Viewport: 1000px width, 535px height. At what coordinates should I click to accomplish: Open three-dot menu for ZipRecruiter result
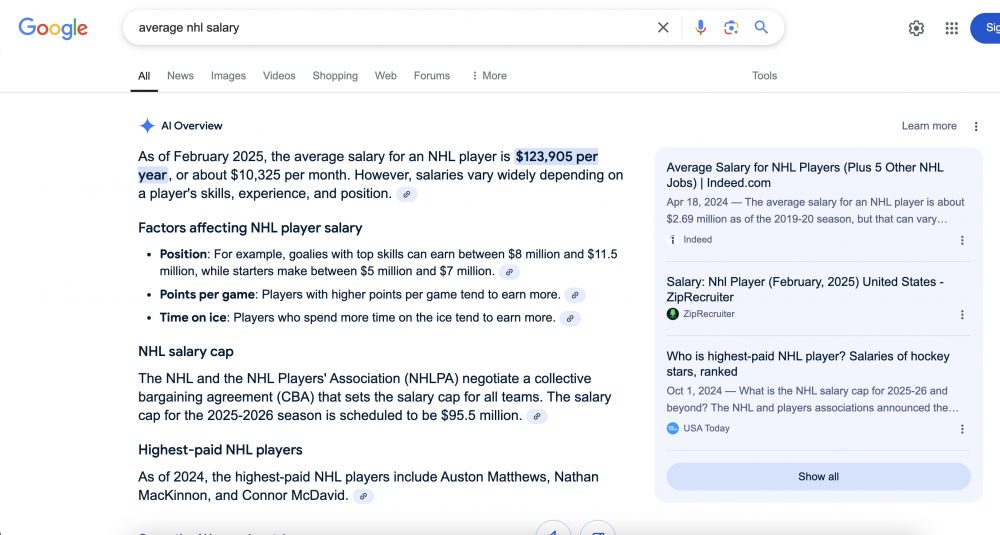pyautogui.click(x=962, y=314)
